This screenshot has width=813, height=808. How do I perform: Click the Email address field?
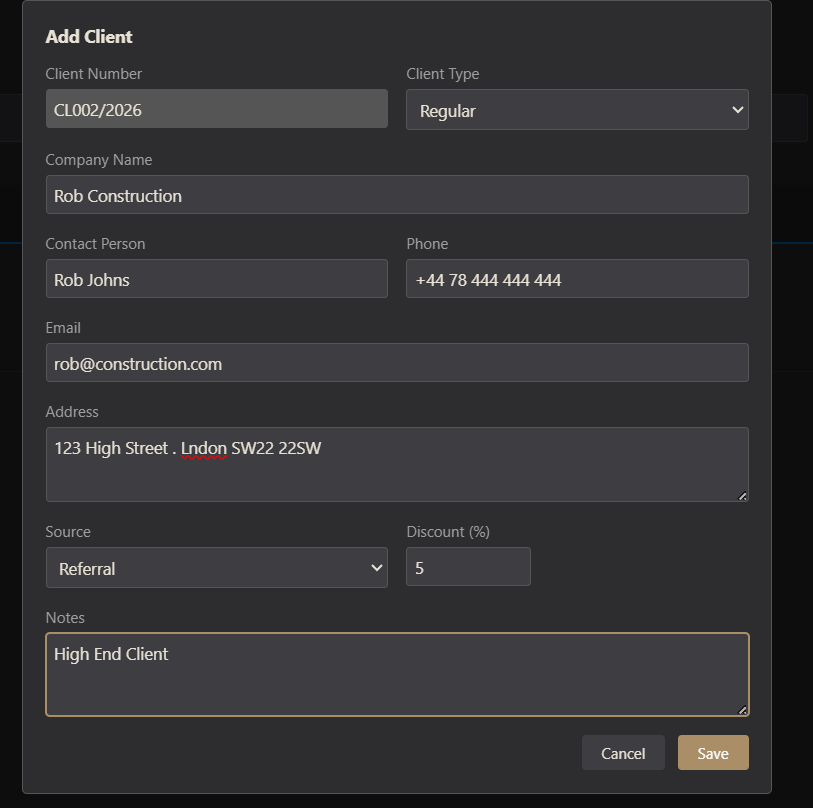pos(396,363)
